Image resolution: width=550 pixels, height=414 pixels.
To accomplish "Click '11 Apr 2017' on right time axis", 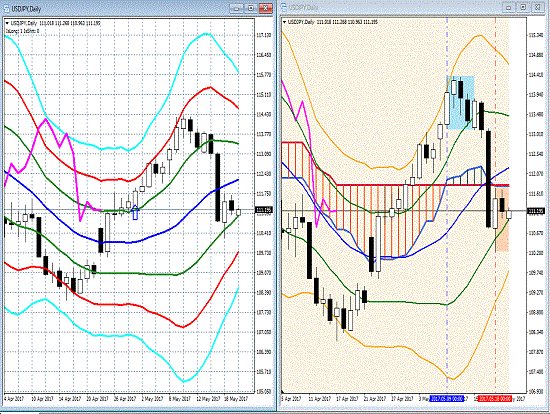I will [x=320, y=399].
